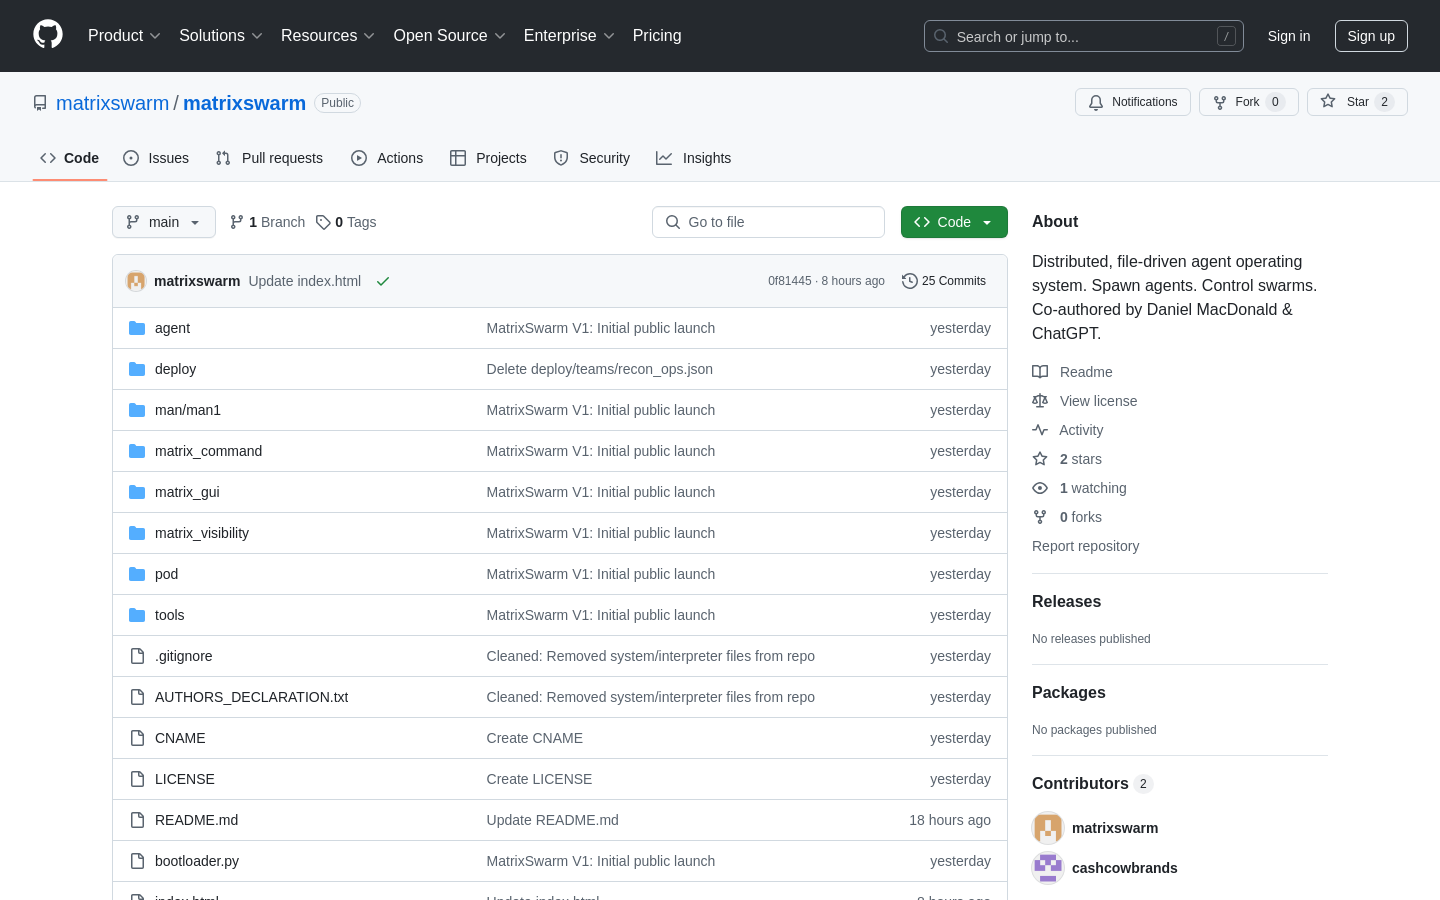
Task: Click the CNAME file icon
Action: [x=137, y=738]
